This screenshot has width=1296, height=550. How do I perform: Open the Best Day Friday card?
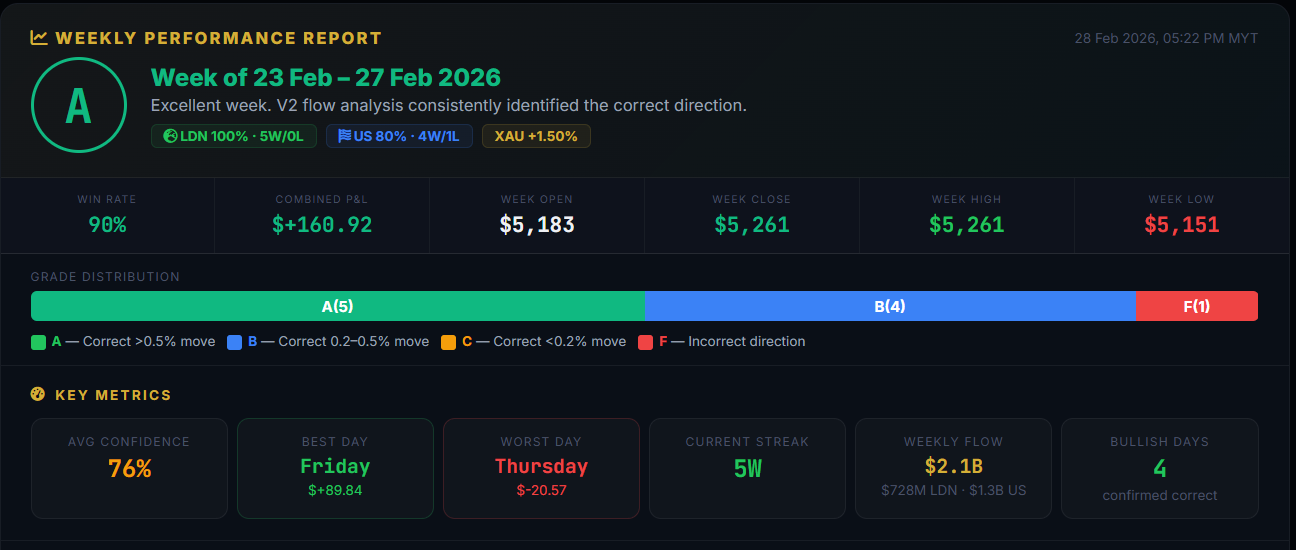pyautogui.click(x=335, y=468)
